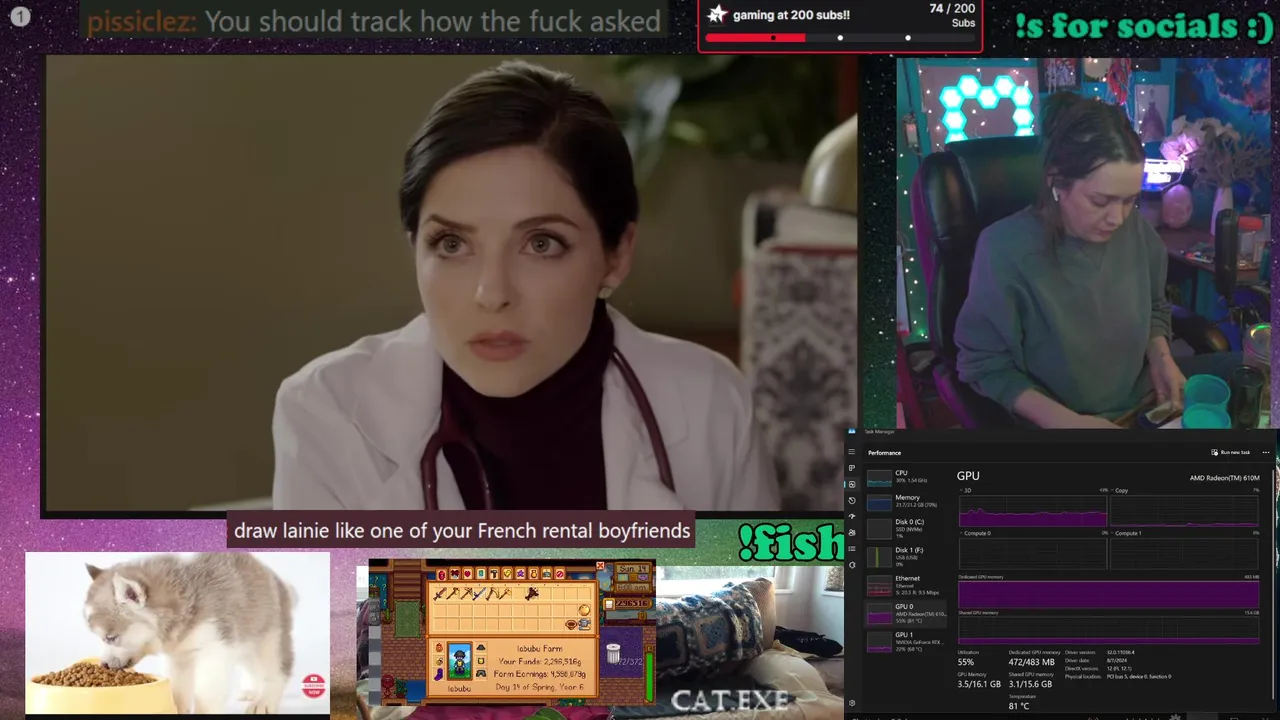Image resolution: width=1280 pixels, height=720 pixels.
Task: Click the streamer webcam feed
Action: (x=1083, y=243)
